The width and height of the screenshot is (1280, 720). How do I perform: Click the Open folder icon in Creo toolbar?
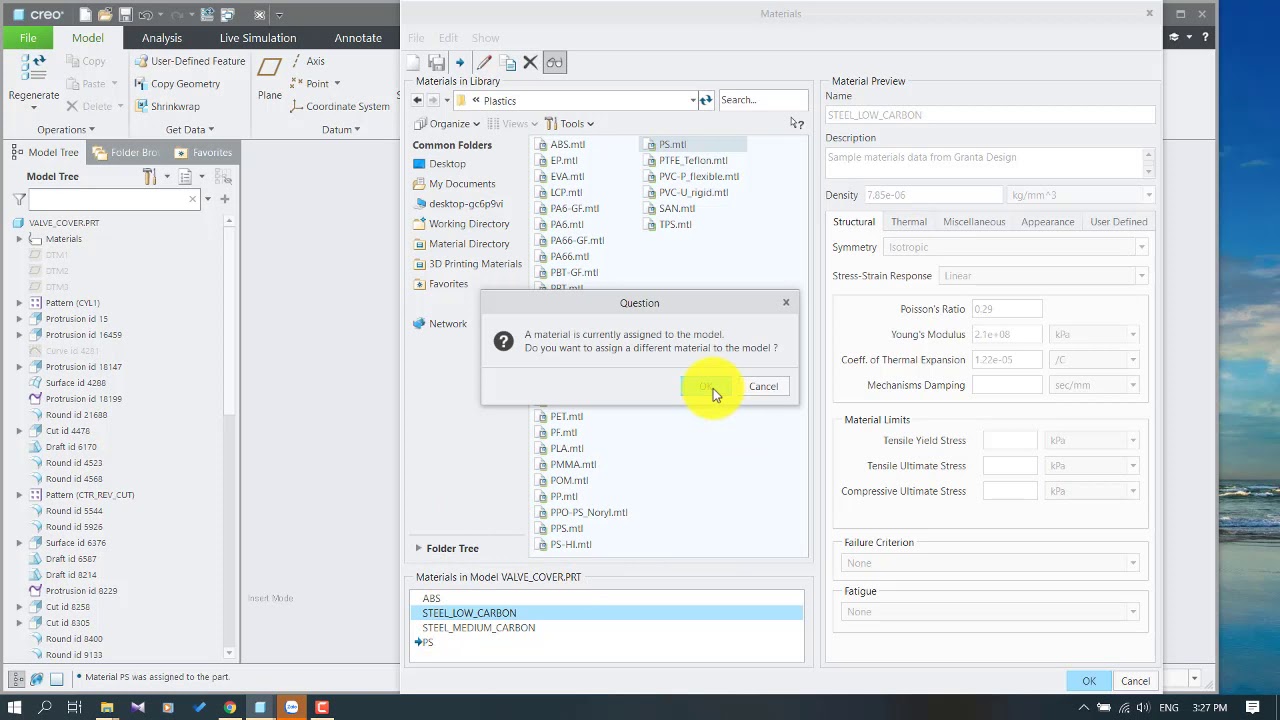(x=106, y=15)
